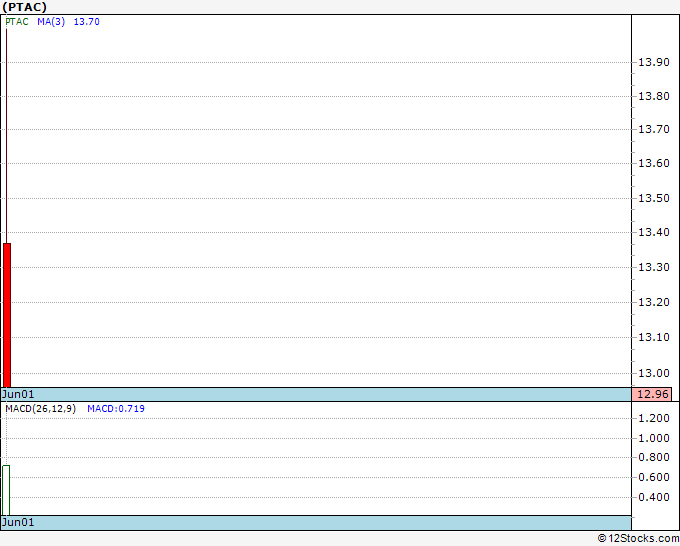Image resolution: width=680 pixels, height=546 pixels.
Task: Select the 12.96 current price tag
Action: click(652, 394)
